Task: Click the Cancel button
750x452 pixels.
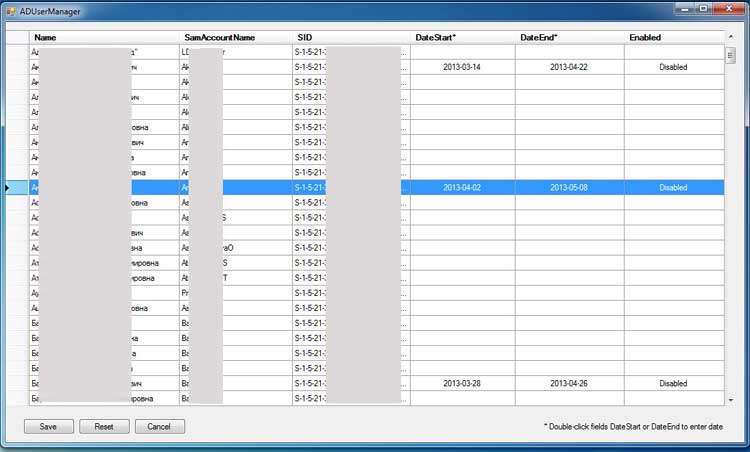Action: click(x=160, y=426)
